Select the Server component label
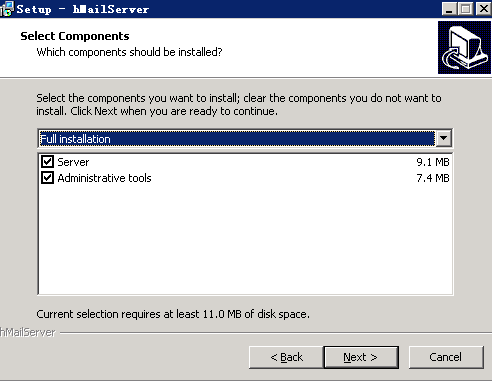 coord(73,162)
